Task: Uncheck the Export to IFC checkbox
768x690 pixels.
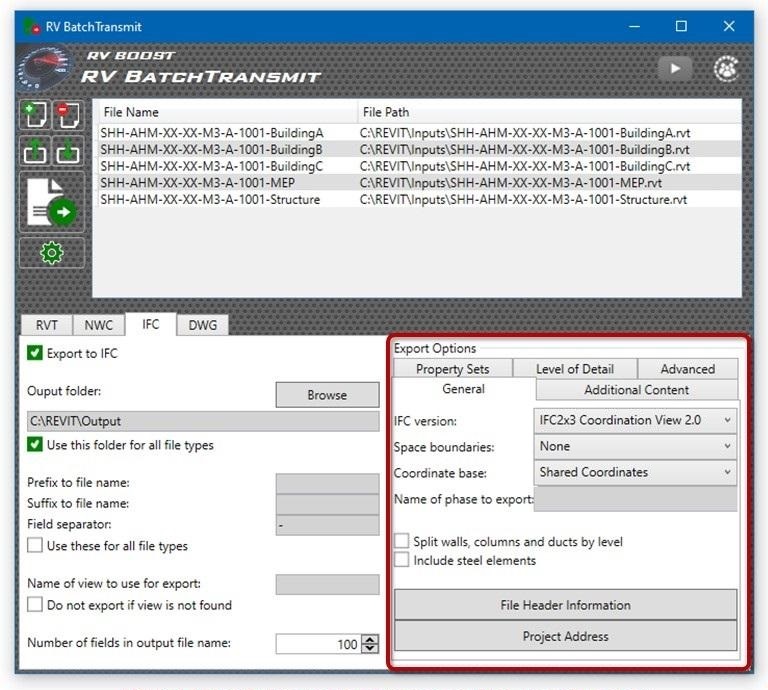Action: (x=35, y=353)
